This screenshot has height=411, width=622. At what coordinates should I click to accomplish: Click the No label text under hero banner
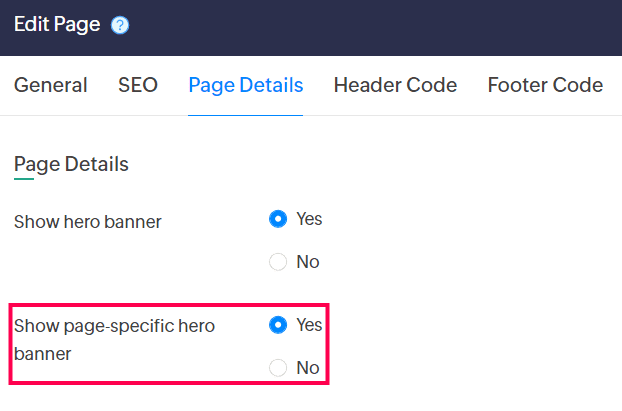(308, 262)
